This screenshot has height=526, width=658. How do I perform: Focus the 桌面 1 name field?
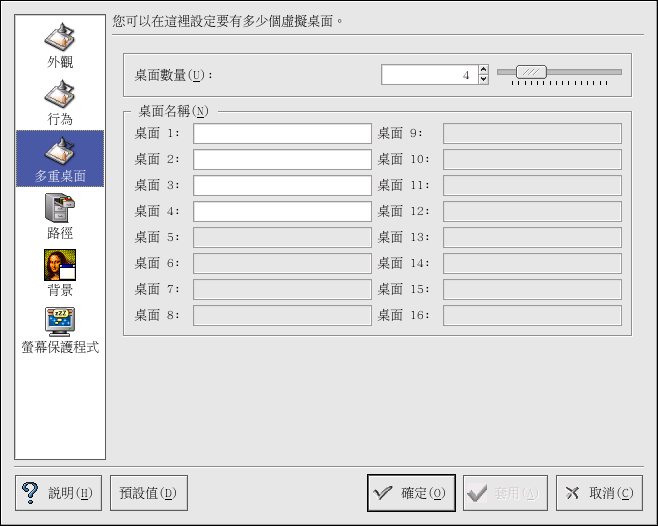(282, 134)
